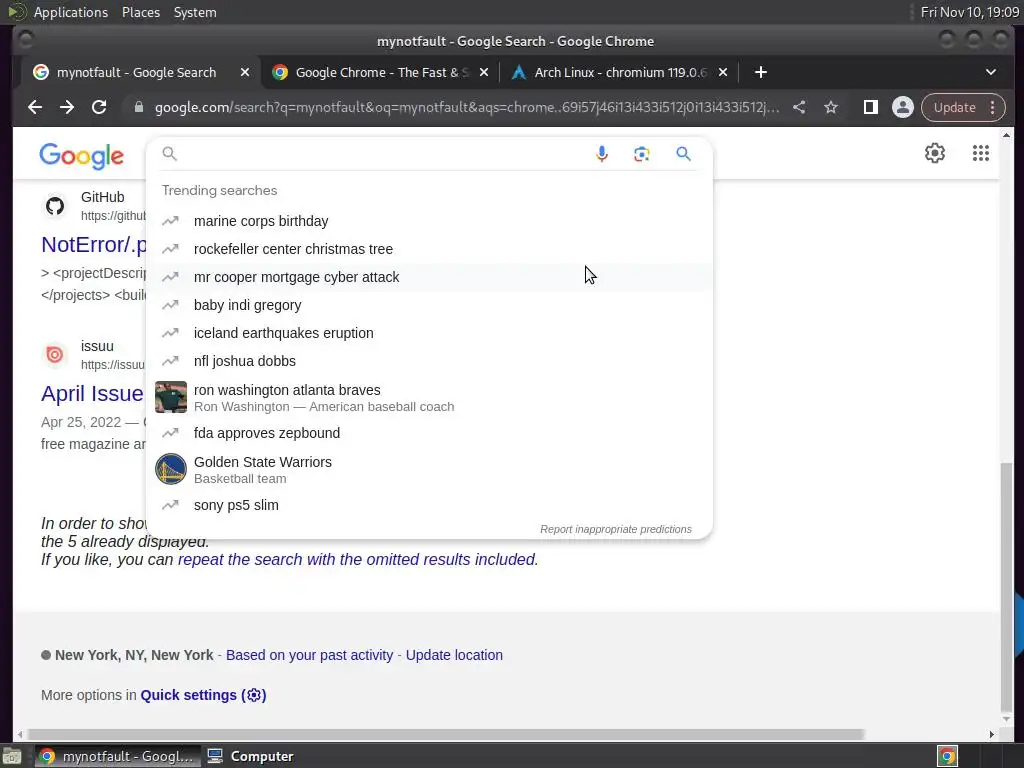Viewport: 1024px width, 768px height.
Task: Search by image with Lens icon
Action: [x=641, y=154]
